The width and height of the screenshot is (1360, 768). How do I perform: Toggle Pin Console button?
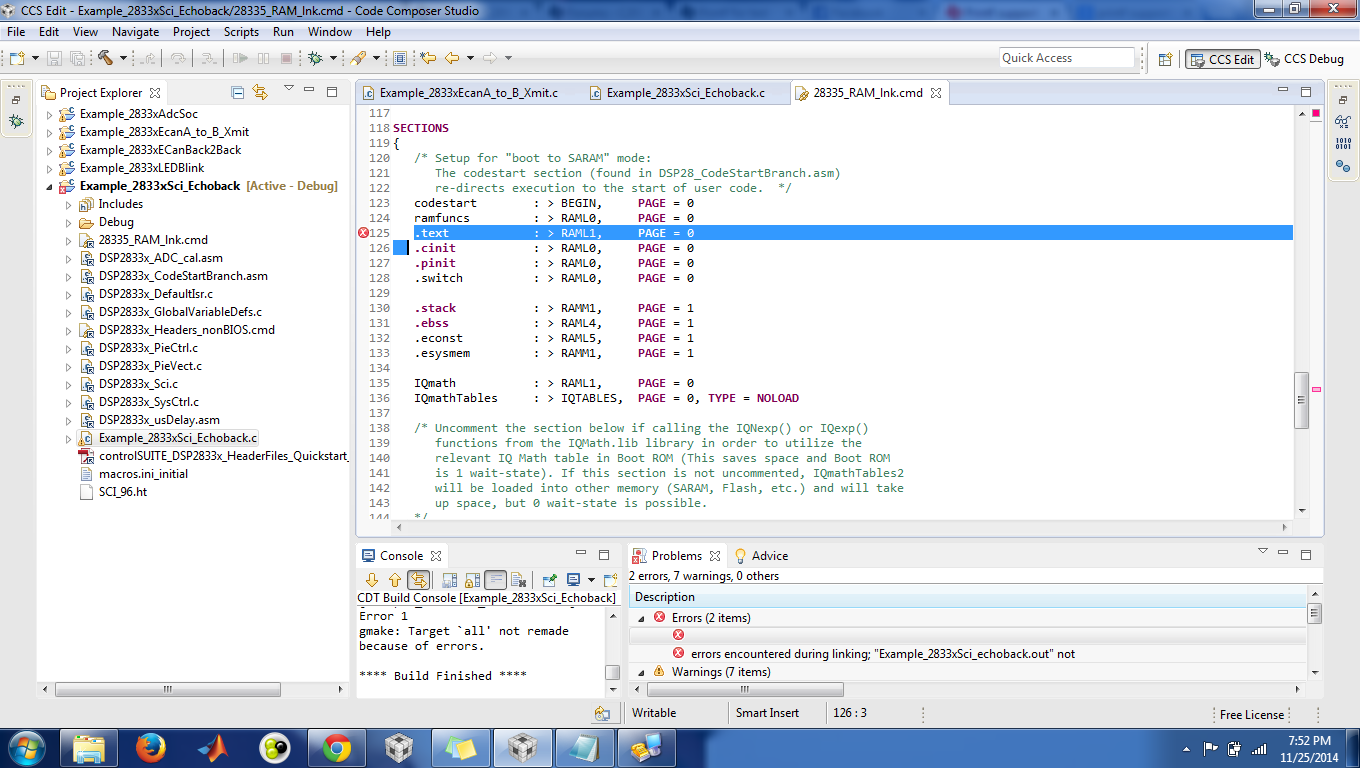pyautogui.click(x=549, y=580)
